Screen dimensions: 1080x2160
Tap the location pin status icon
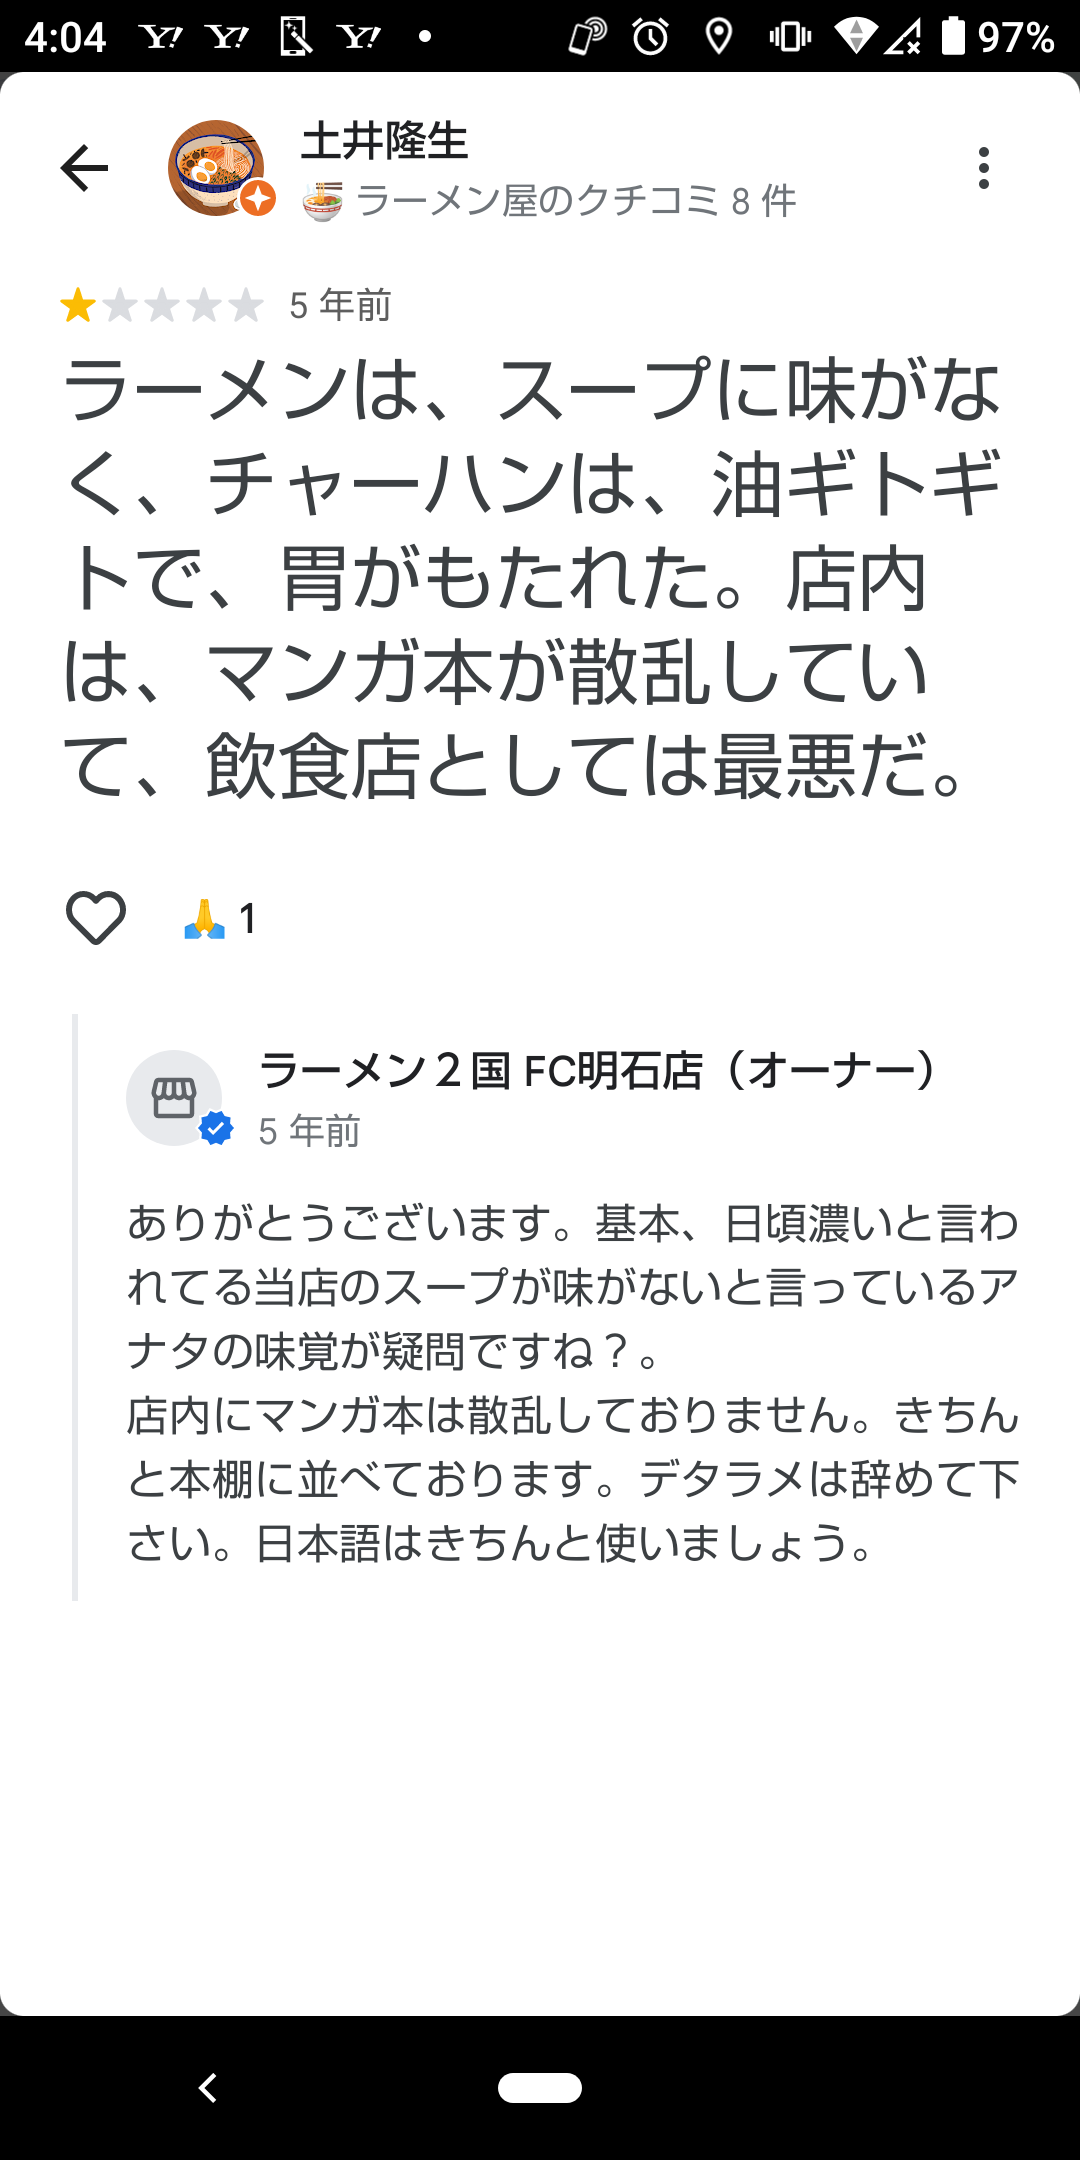[718, 37]
